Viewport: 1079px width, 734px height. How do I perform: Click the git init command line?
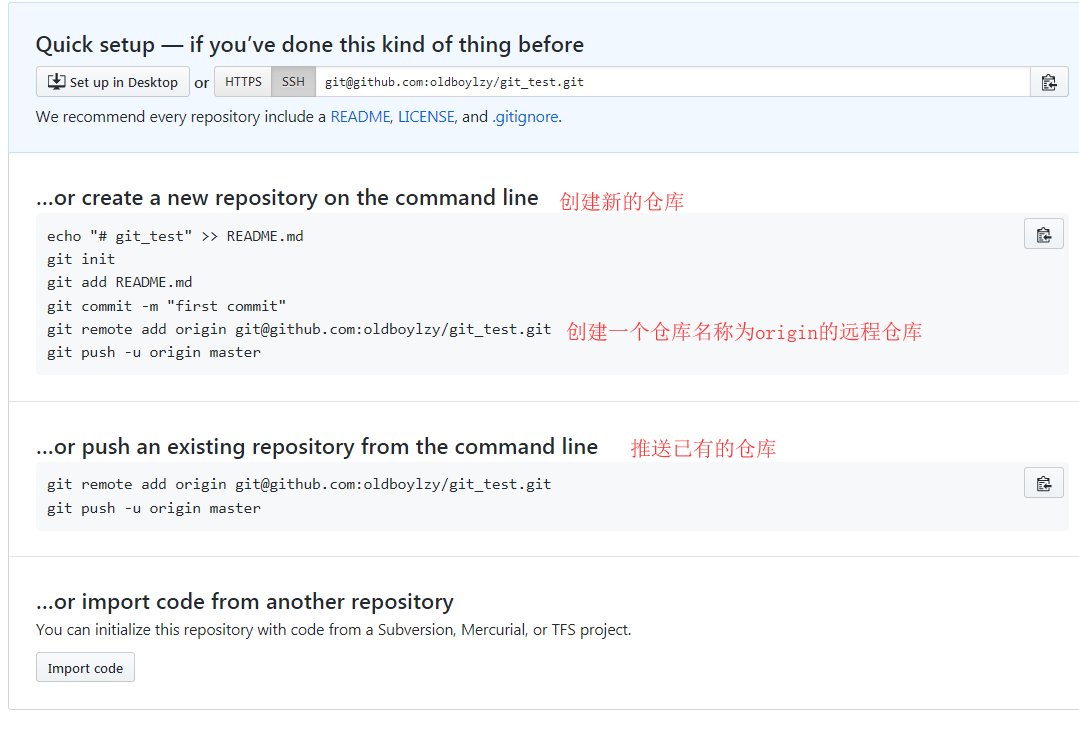pos(81,259)
